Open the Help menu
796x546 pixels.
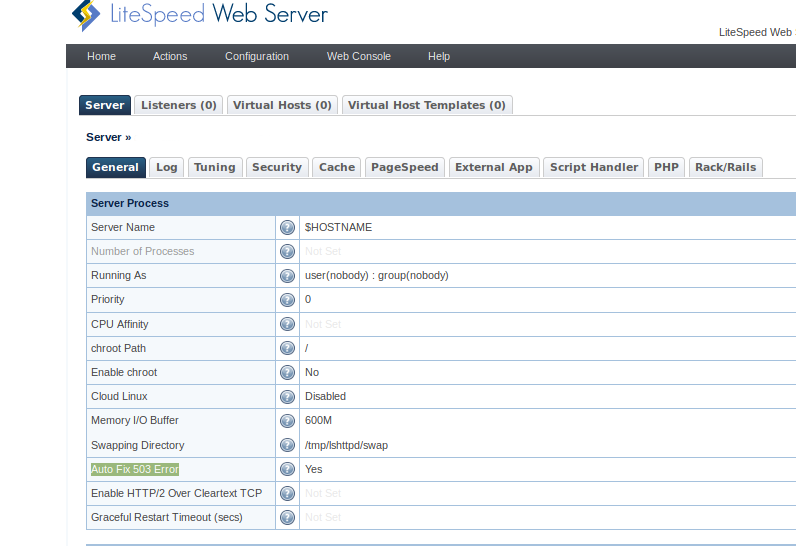[x=439, y=56]
